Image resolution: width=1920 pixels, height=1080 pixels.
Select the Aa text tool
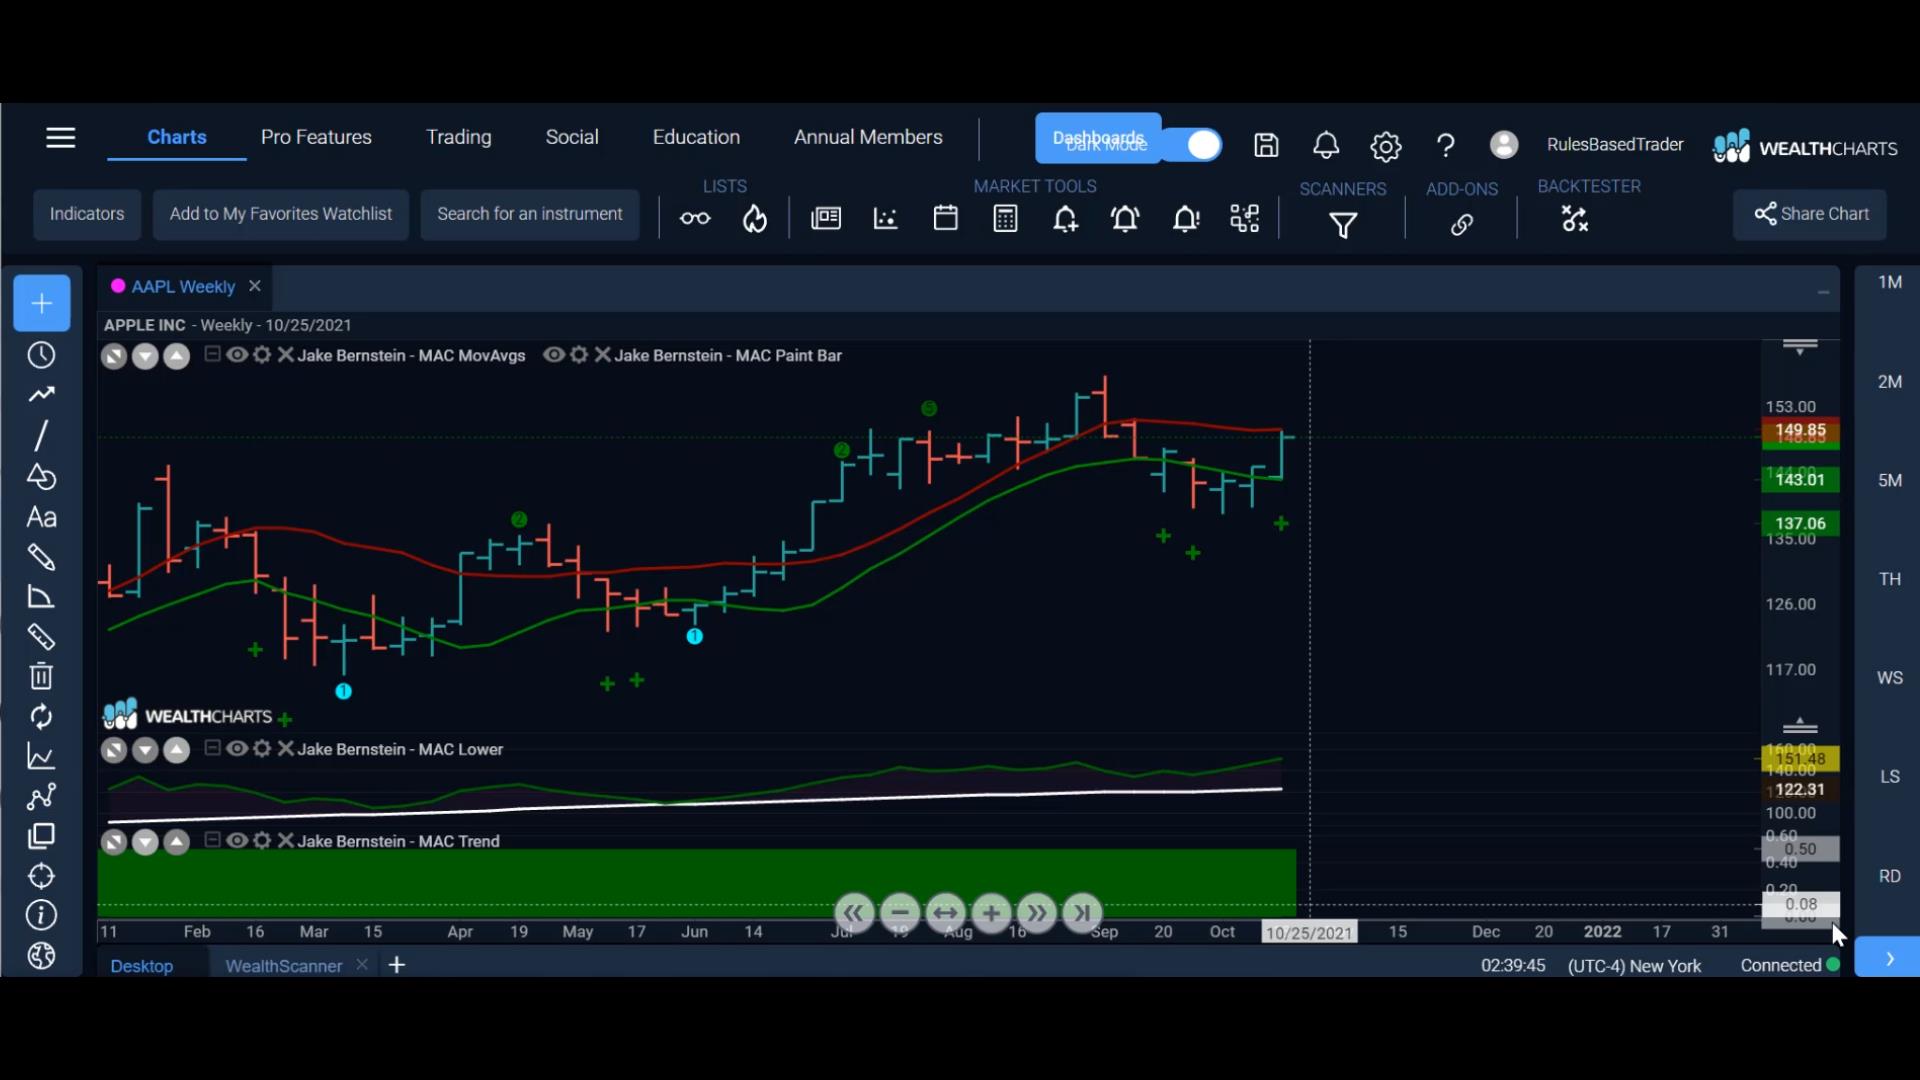[x=41, y=517]
